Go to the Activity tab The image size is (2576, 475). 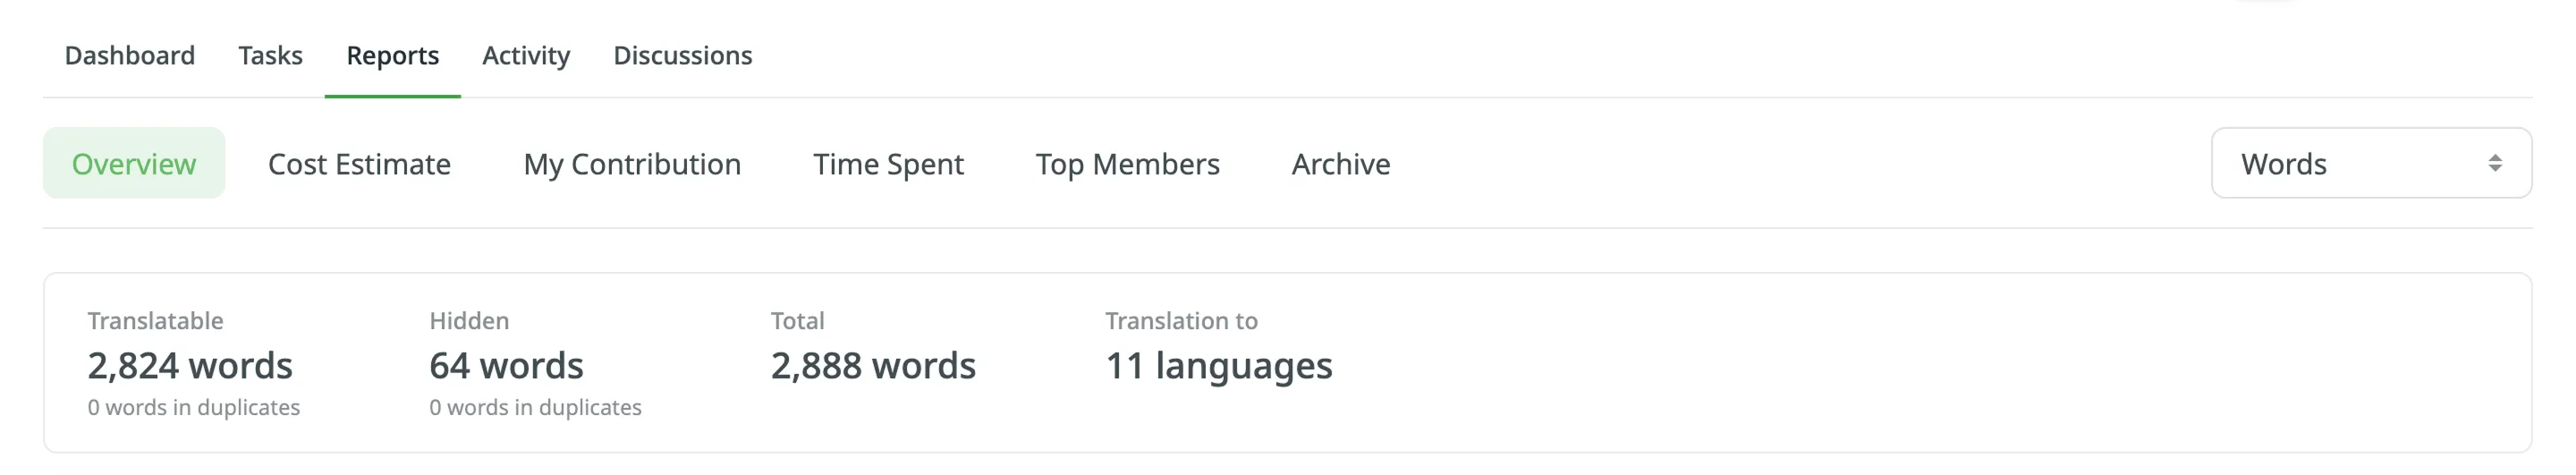(526, 56)
